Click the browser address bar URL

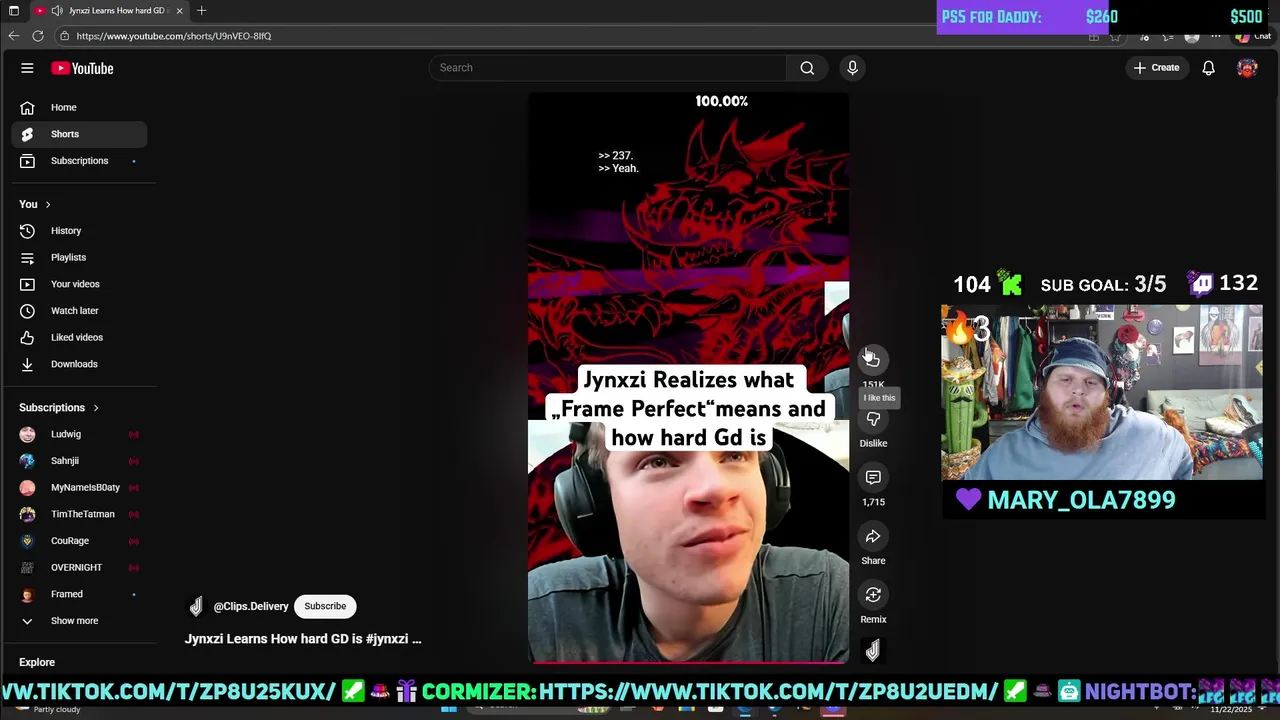pos(173,36)
